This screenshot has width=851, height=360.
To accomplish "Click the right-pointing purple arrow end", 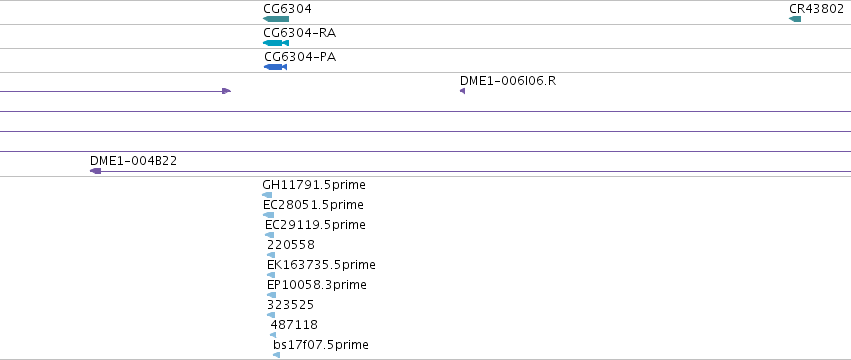I will 227,91.
